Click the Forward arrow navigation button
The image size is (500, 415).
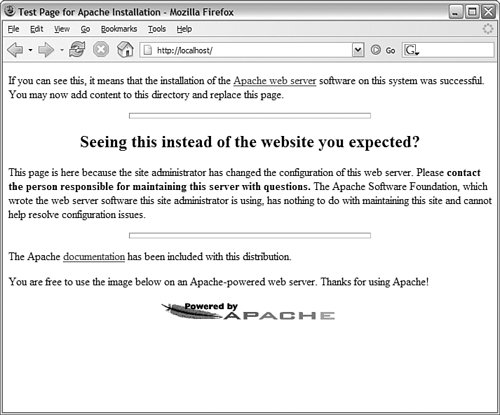click(x=46, y=50)
